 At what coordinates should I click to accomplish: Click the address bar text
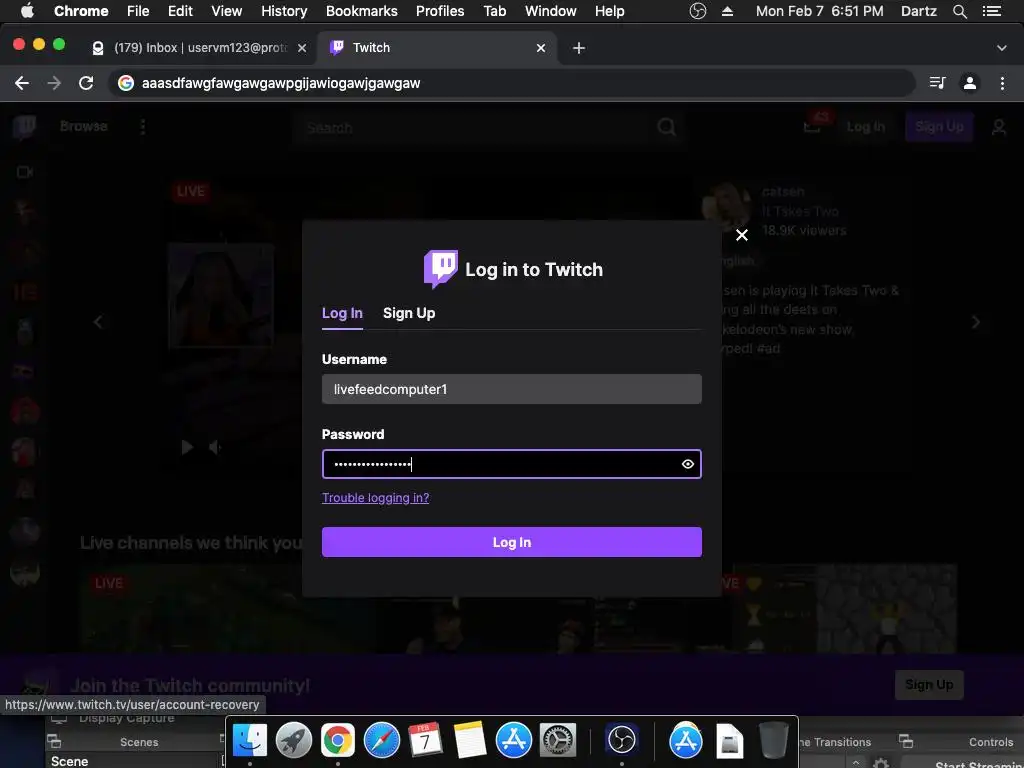point(281,83)
